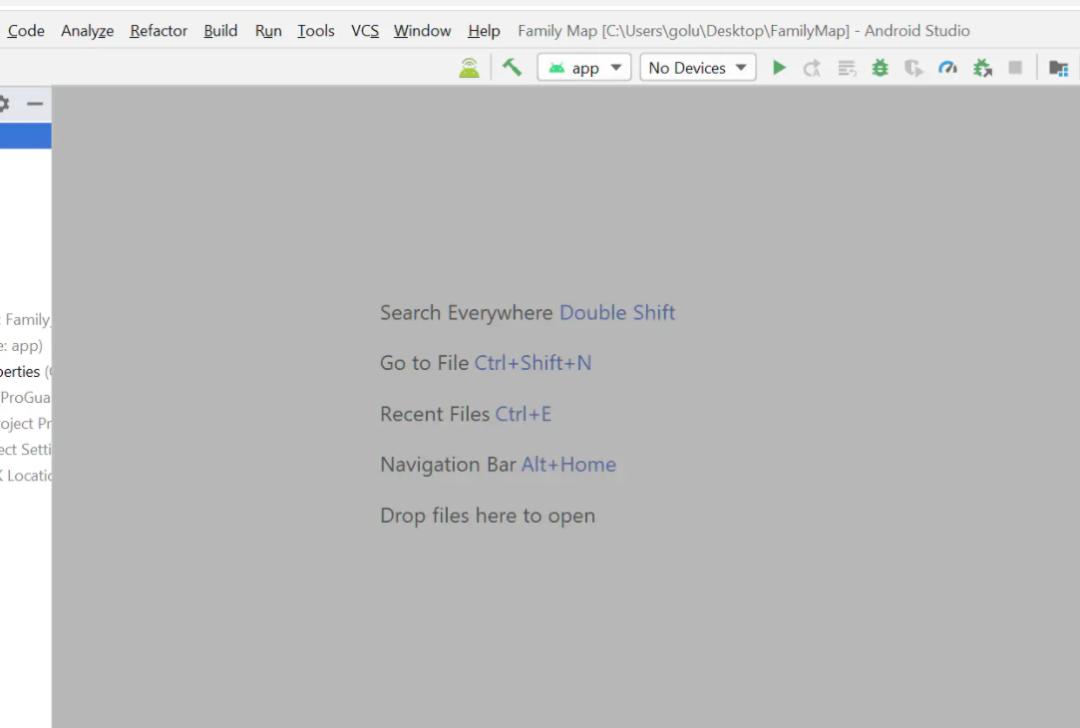This screenshot has height=728, width=1080.
Task: Select the tree row containing 'ect Setti'
Action: (x=25, y=450)
